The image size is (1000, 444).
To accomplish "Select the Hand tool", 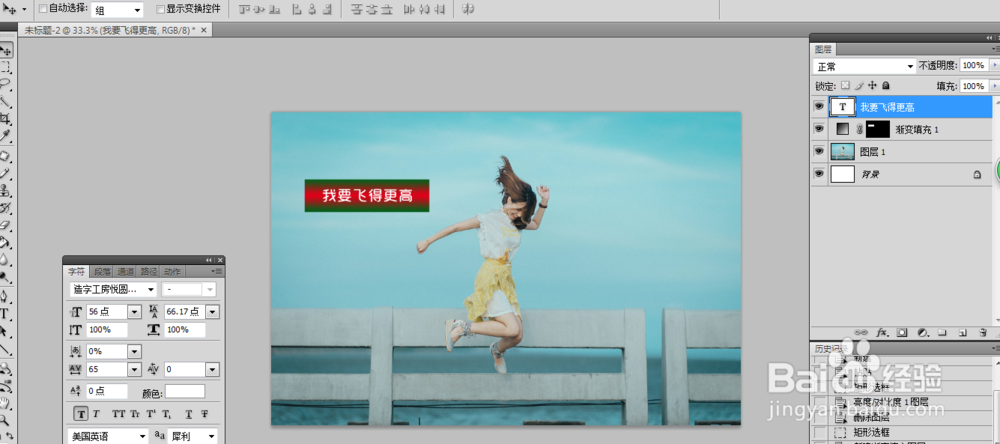I will point(6,403).
